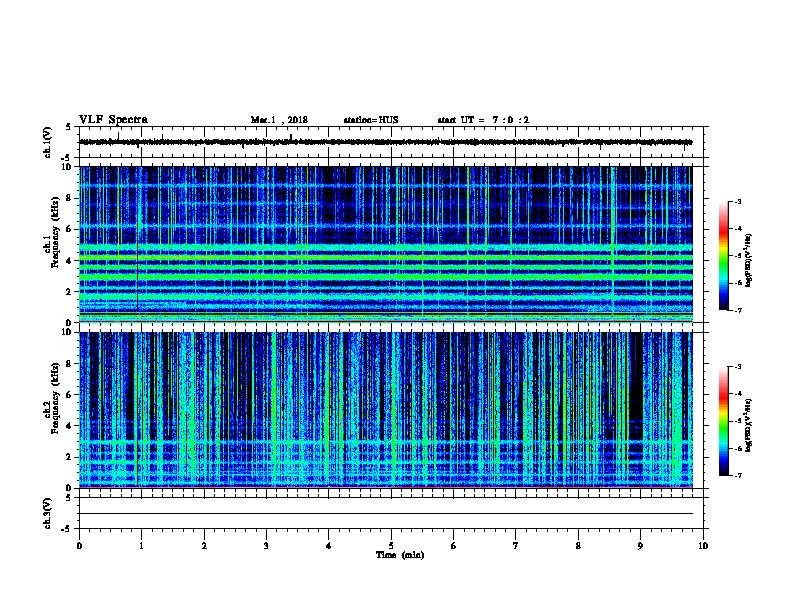Click the "VLF Spectra" plot title
This screenshot has width=792, height=612.
[113, 120]
